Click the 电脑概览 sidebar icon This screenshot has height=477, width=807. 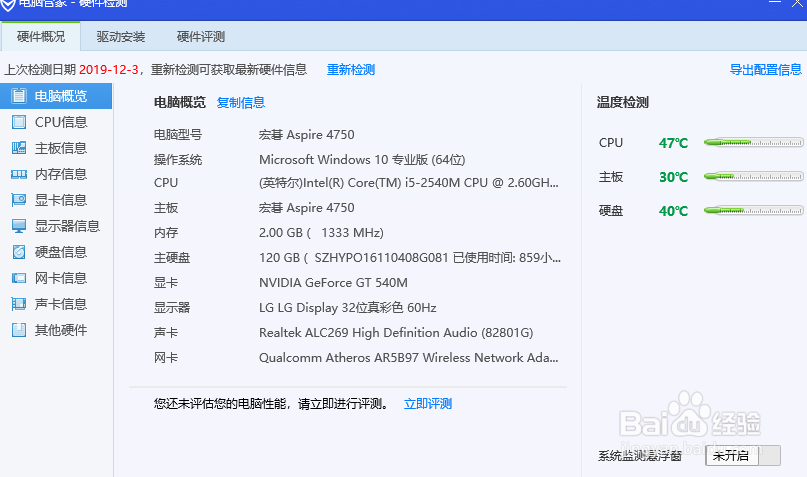pos(19,96)
